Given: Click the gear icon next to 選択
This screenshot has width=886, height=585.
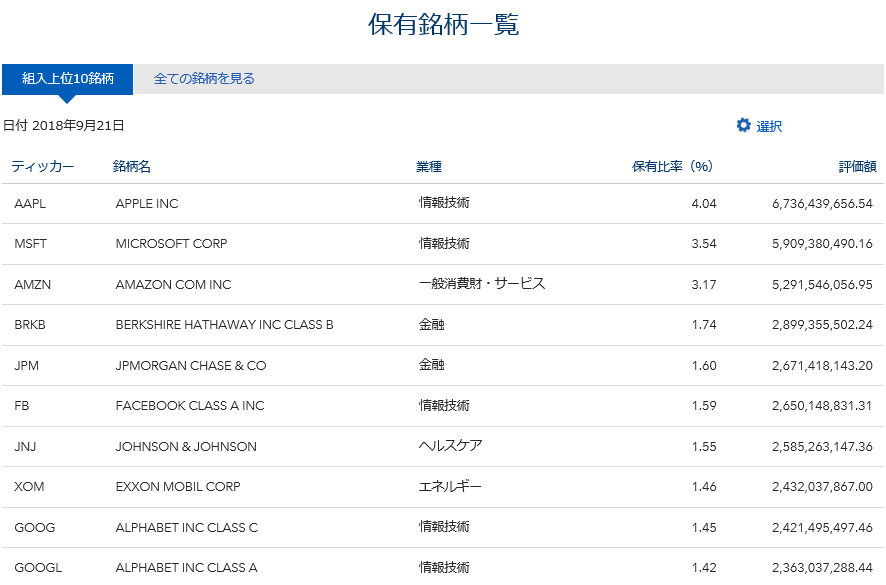Looking at the screenshot, I should (x=744, y=125).
